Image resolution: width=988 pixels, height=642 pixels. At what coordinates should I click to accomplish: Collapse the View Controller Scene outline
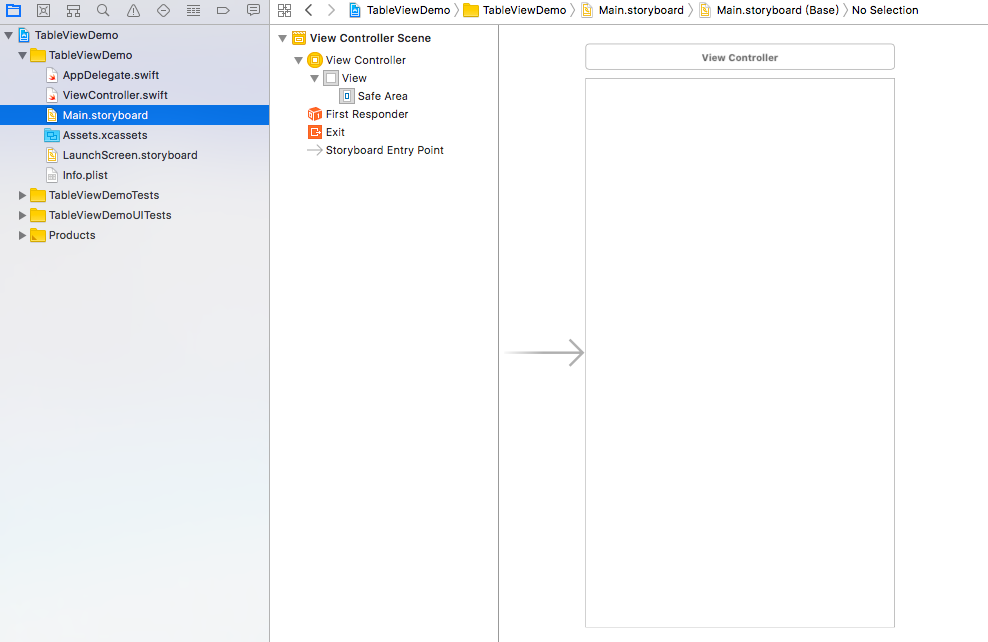pos(282,38)
